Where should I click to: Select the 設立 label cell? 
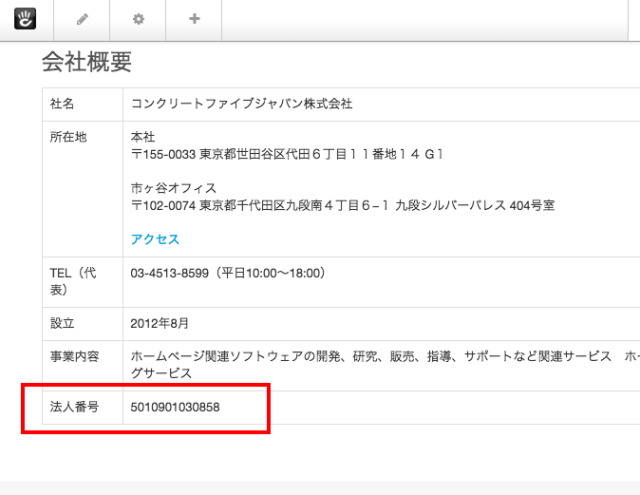pyautogui.click(x=82, y=324)
